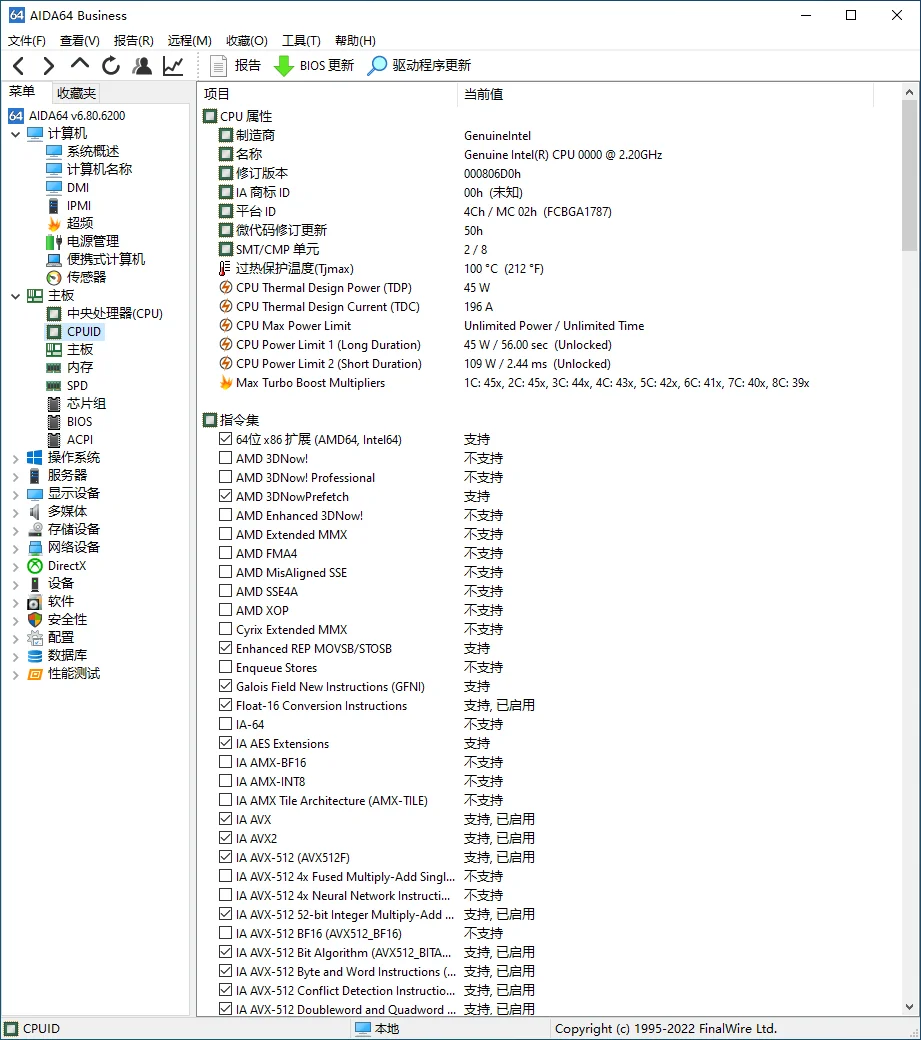This screenshot has width=921, height=1040.
Task: Select the 超频 overclock flame icon
Action: coord(54,224)
